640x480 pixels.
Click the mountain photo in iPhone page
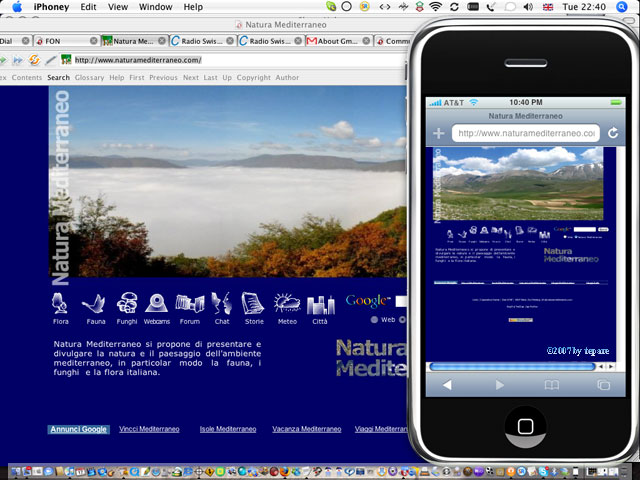(x=518, y=183)
